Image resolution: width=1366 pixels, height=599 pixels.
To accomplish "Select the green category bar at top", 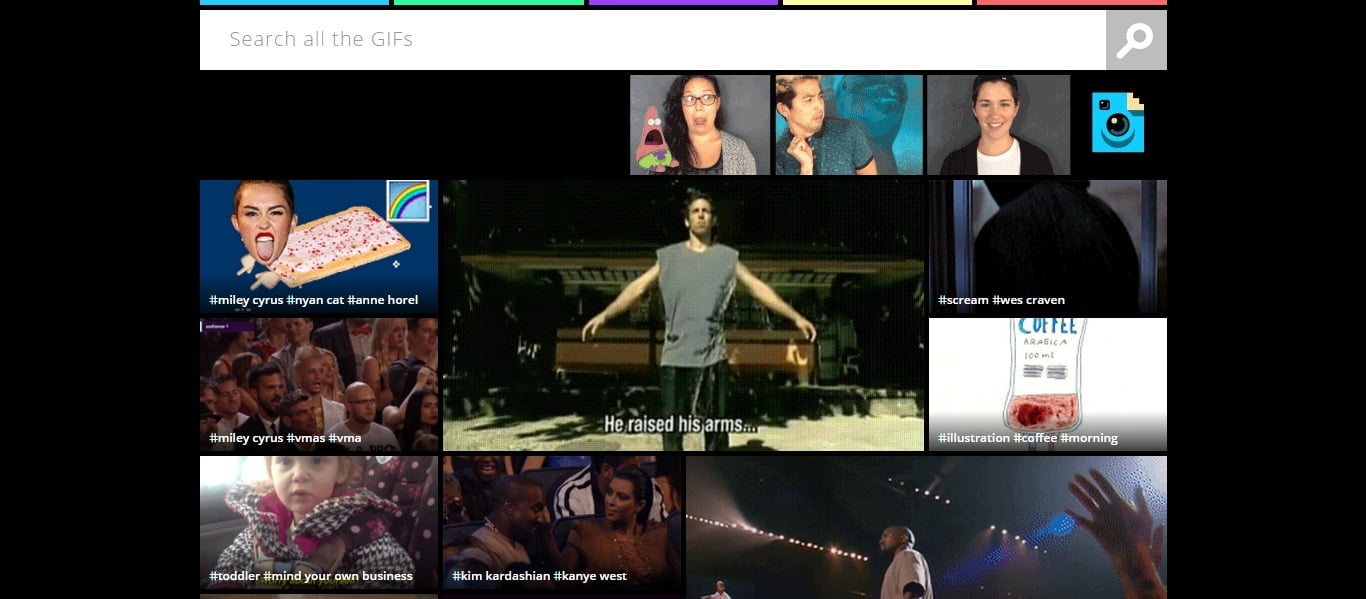I will pyautogui.click(x=488, y=2).
